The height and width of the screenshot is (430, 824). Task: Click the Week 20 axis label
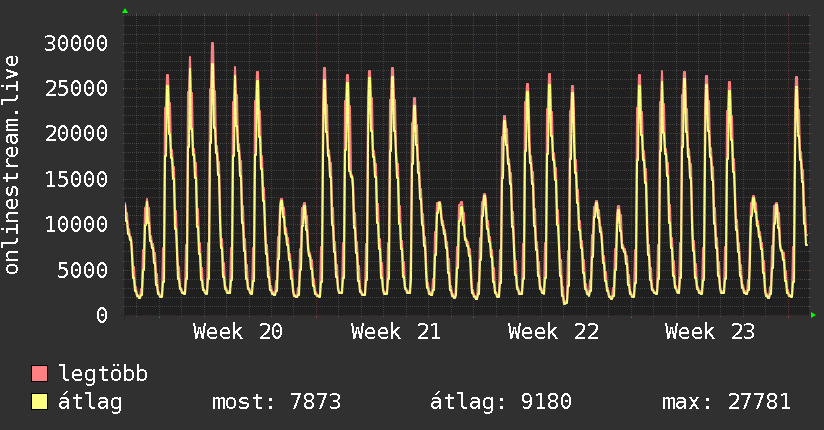point(238,332)
